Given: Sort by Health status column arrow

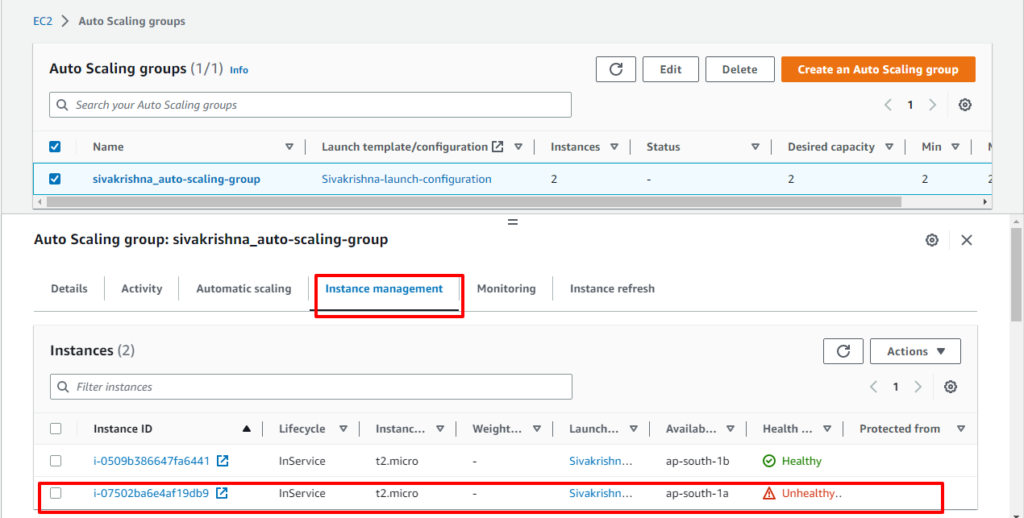Looking at the screenshot, I should 827,429.
